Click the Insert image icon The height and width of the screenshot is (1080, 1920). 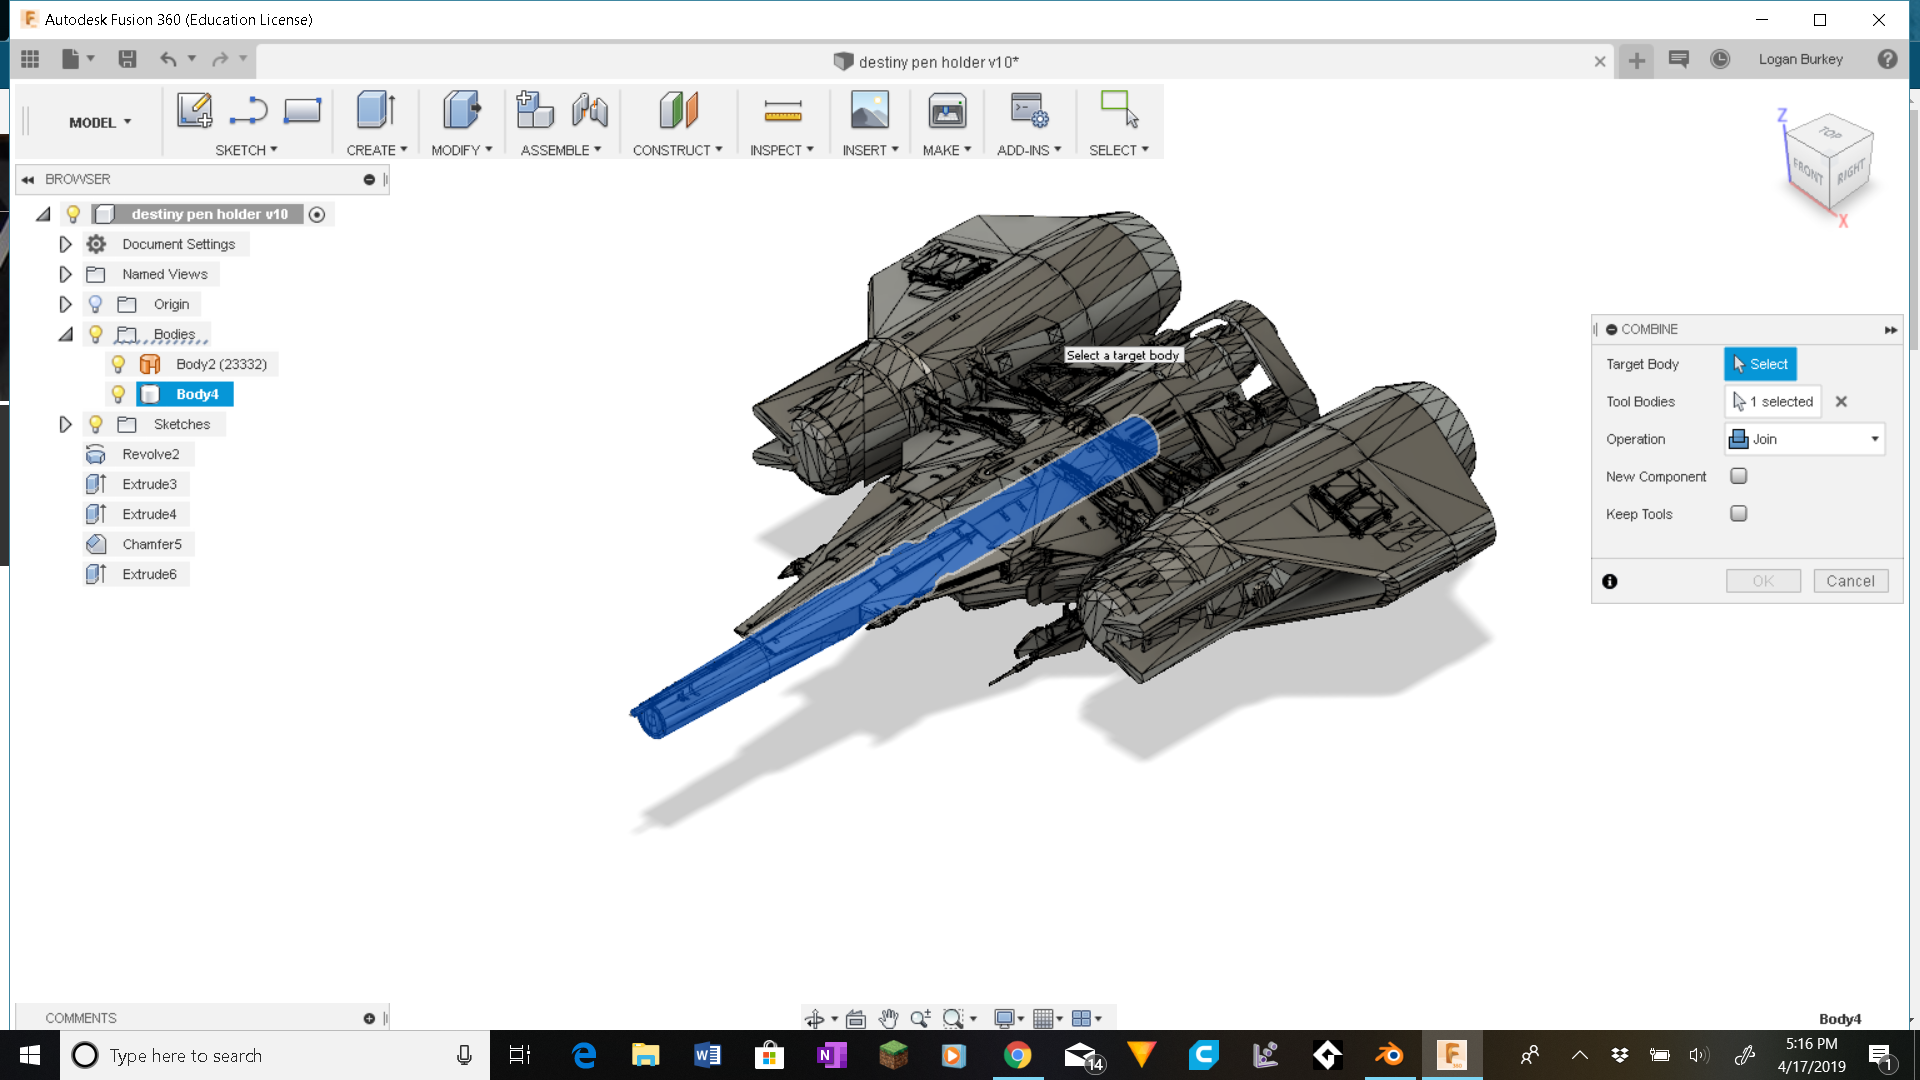[x=870, y=110]
